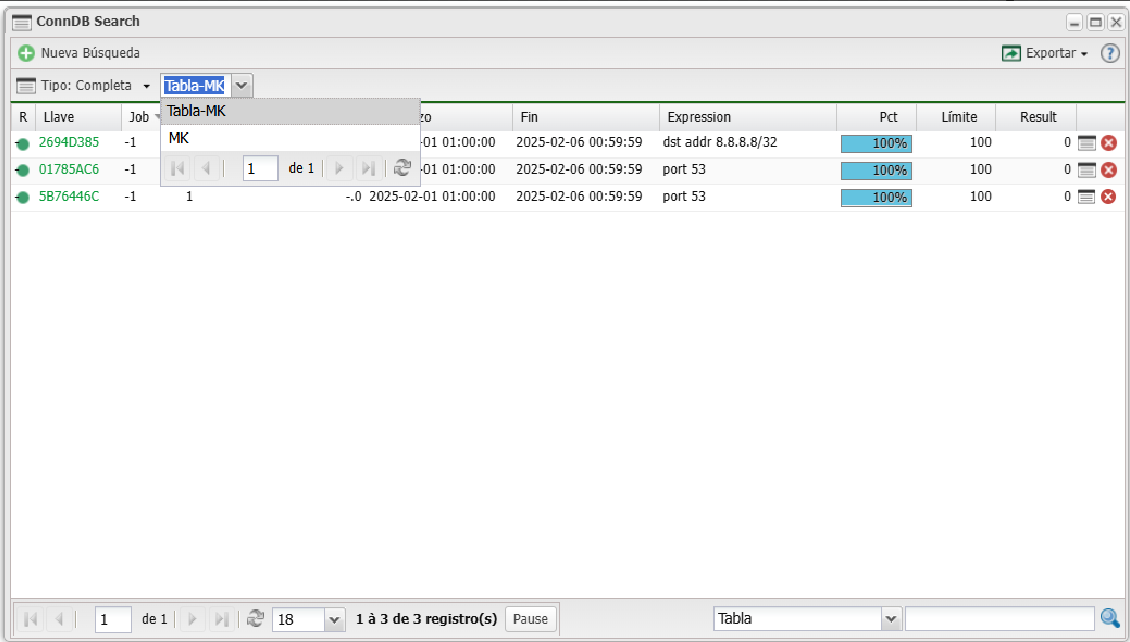The image size is (1130, 642).
Task: Collapse the Tabla-MK combo box arrow
Action: point(241,86)
